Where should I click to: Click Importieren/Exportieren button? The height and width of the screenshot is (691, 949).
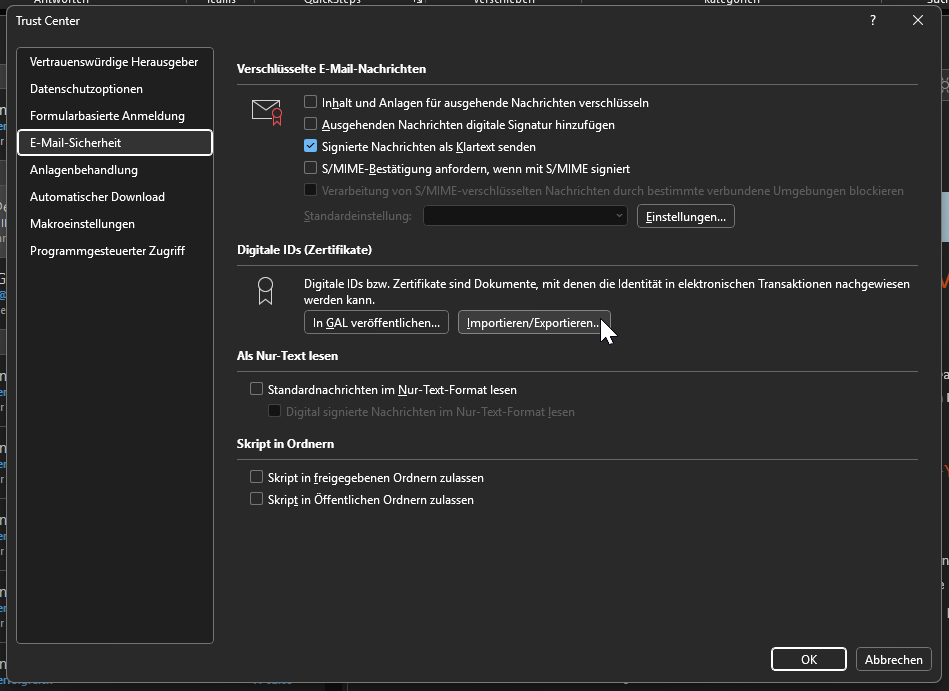[533, 323]
